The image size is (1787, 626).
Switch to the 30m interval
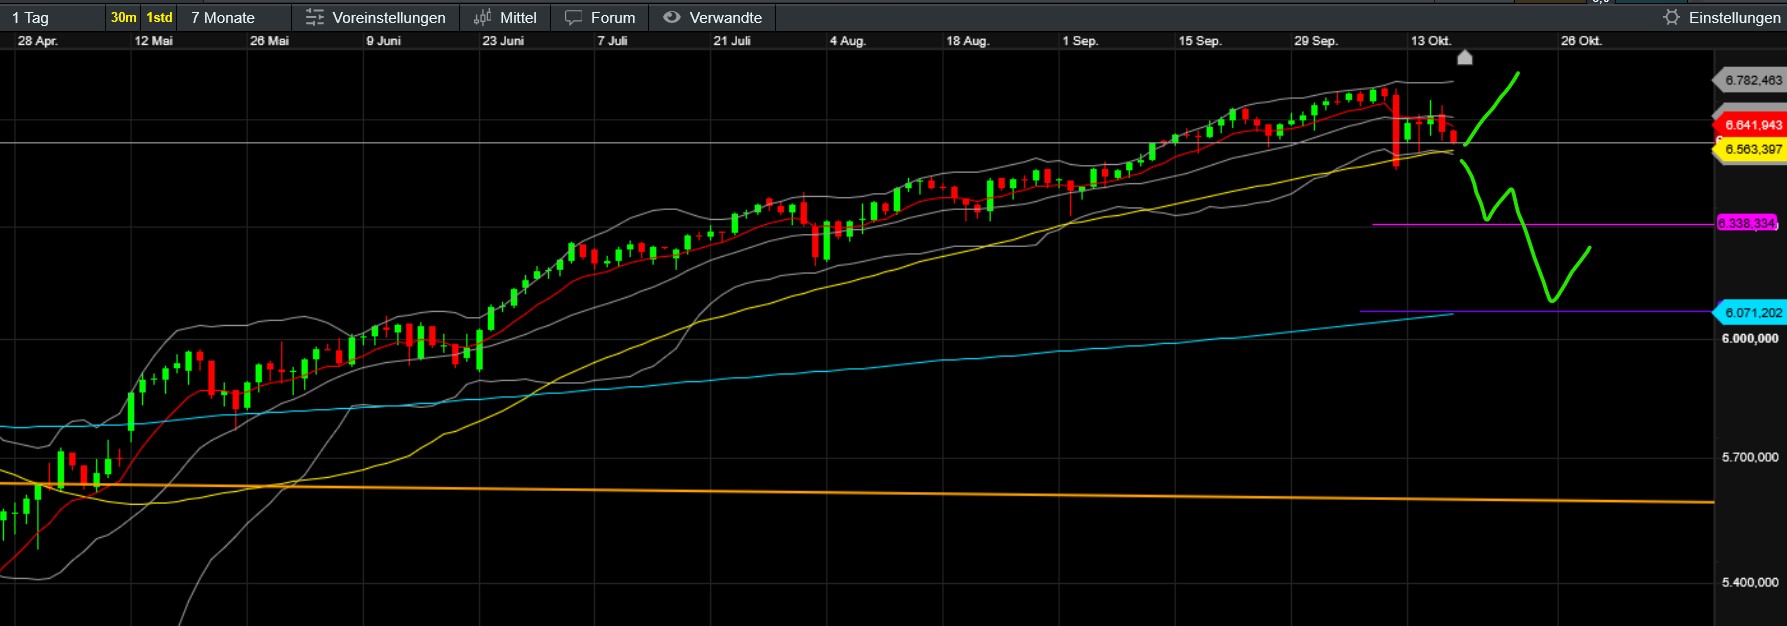(124, 17)
